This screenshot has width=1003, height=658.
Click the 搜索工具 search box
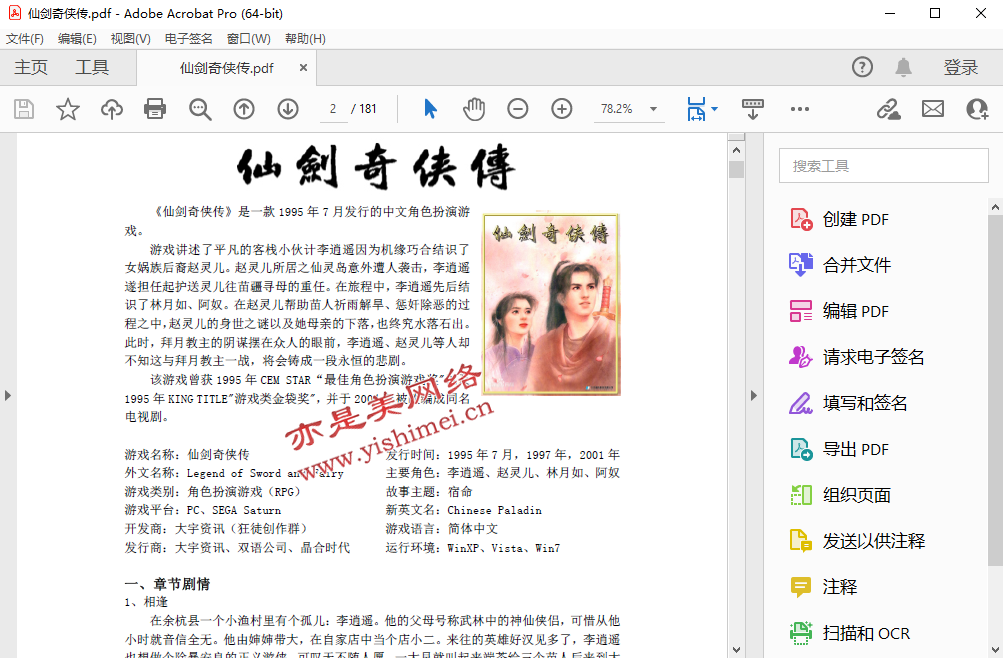pos(883,166)
